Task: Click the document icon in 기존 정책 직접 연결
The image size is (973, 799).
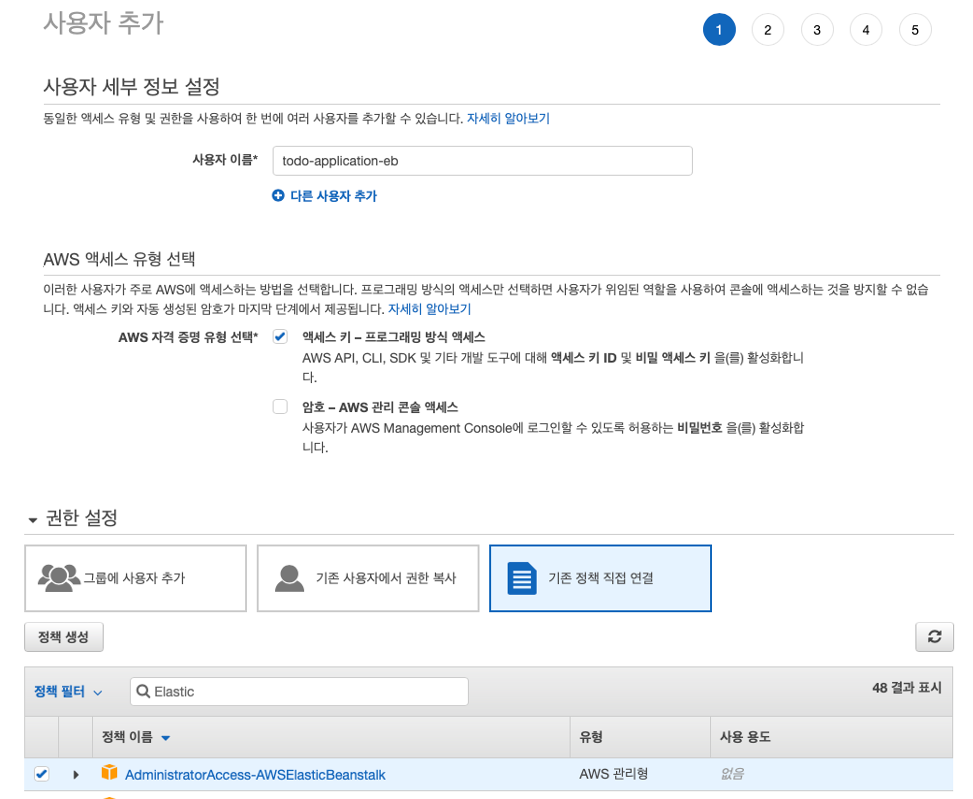Action: tap(522, 578)
